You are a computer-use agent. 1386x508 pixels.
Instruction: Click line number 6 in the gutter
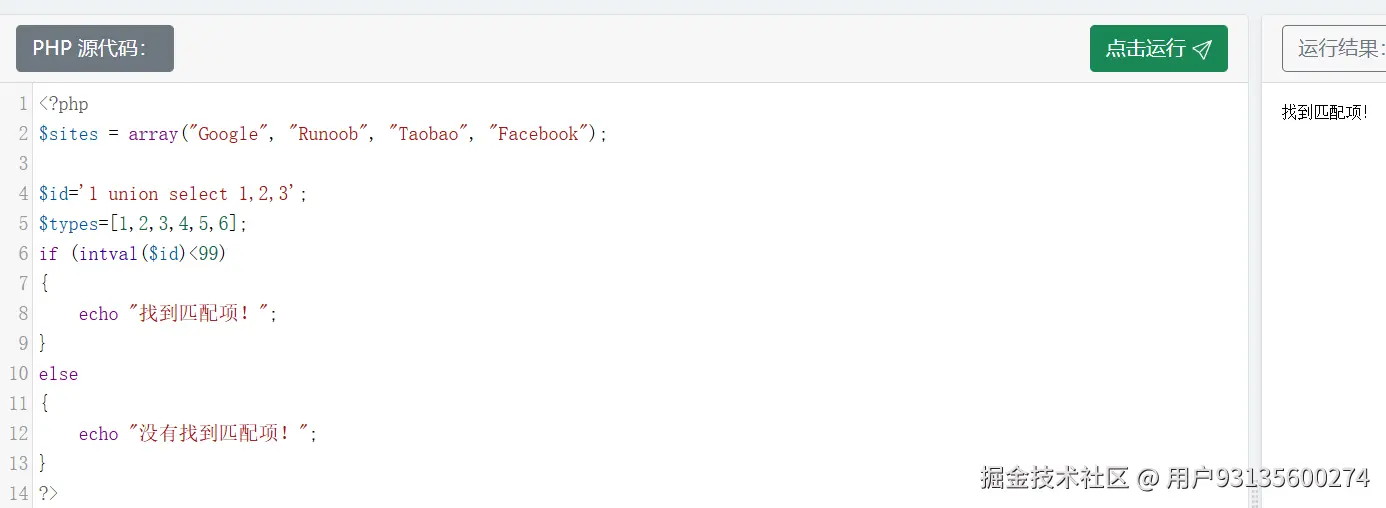coord(22,254)
